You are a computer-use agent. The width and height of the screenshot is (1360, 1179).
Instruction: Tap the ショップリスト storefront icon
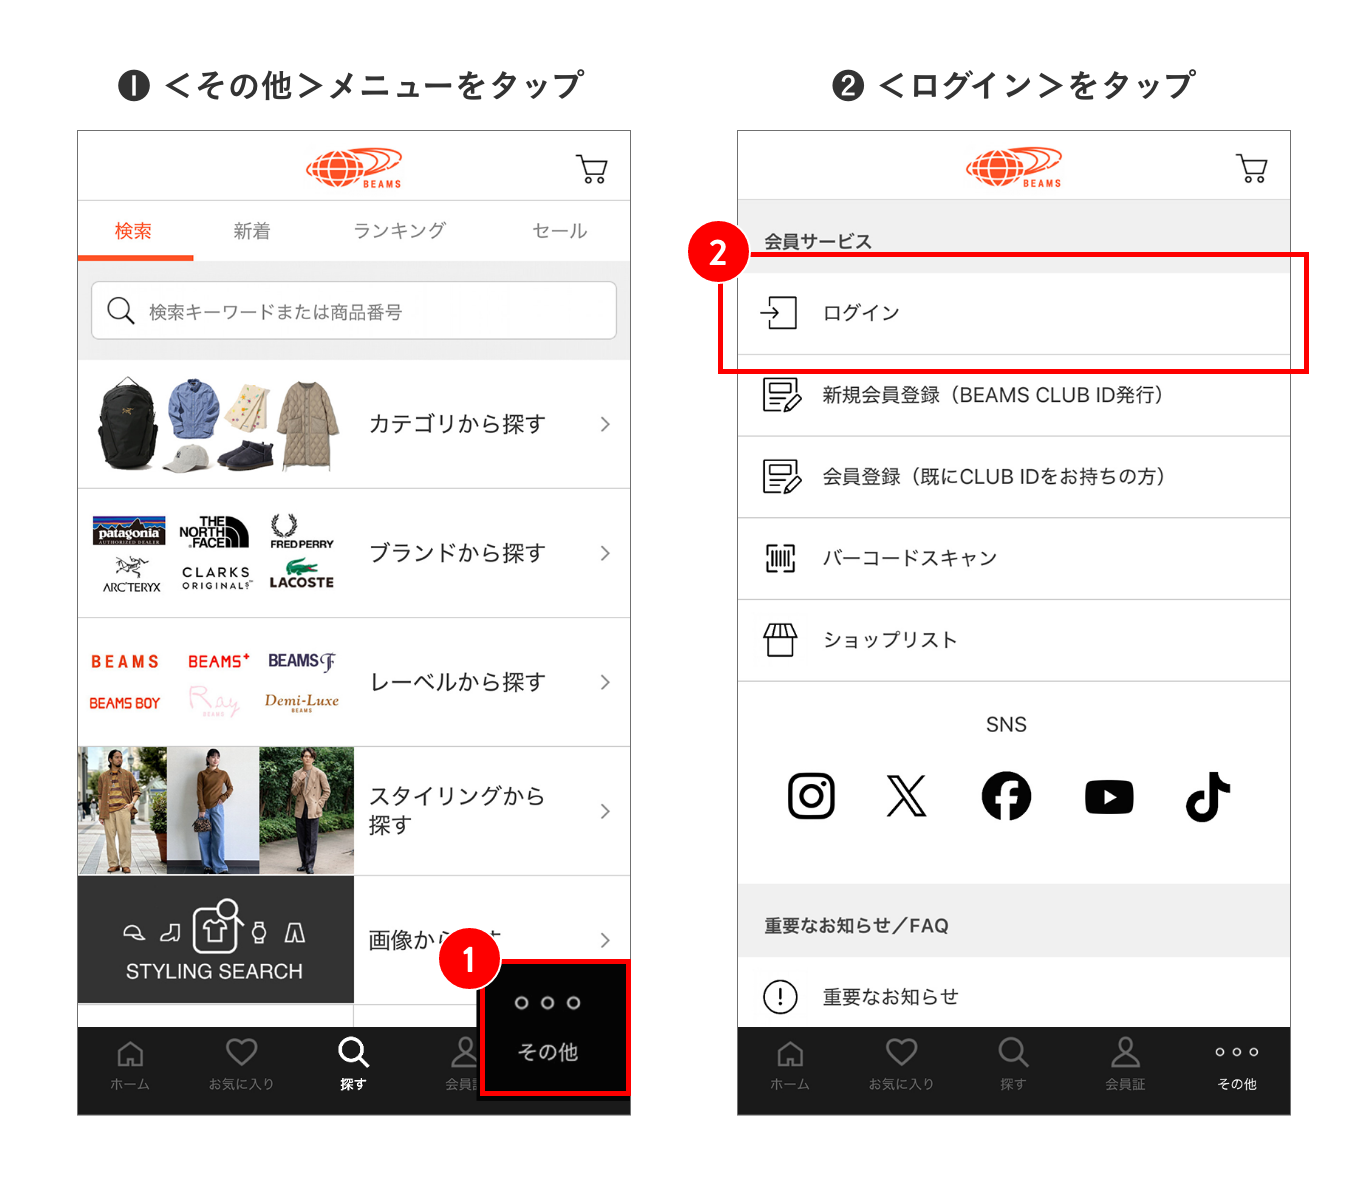pos(780,640)
